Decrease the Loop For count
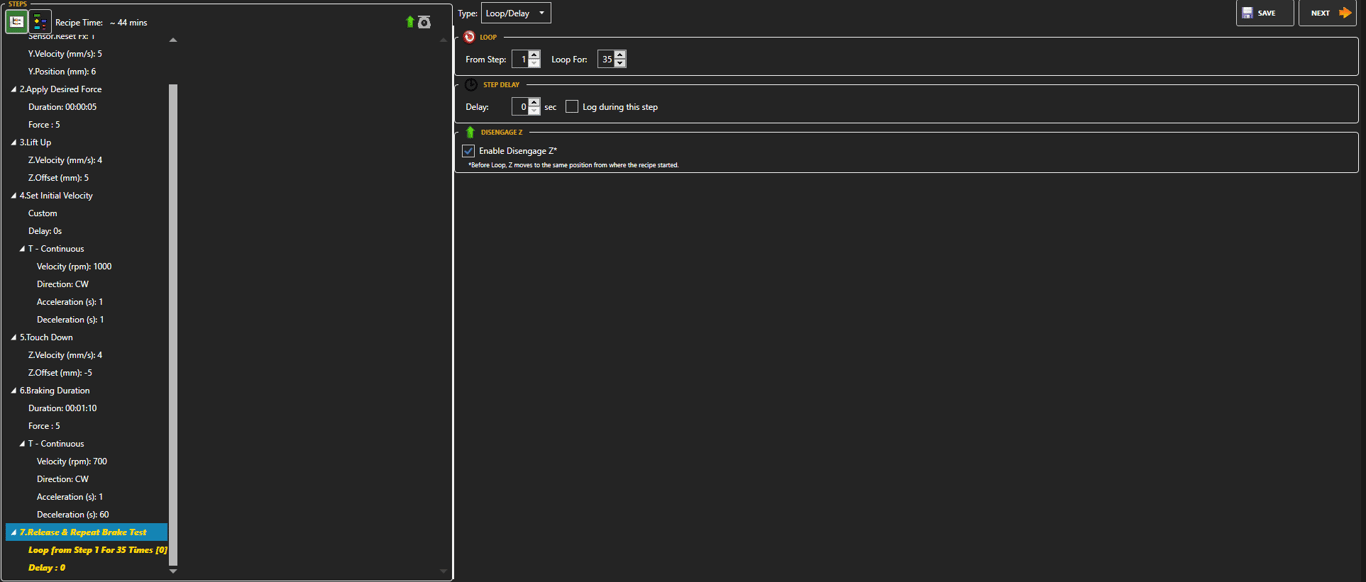Viewport: 1366px width, 582px height. click(620, 64)
